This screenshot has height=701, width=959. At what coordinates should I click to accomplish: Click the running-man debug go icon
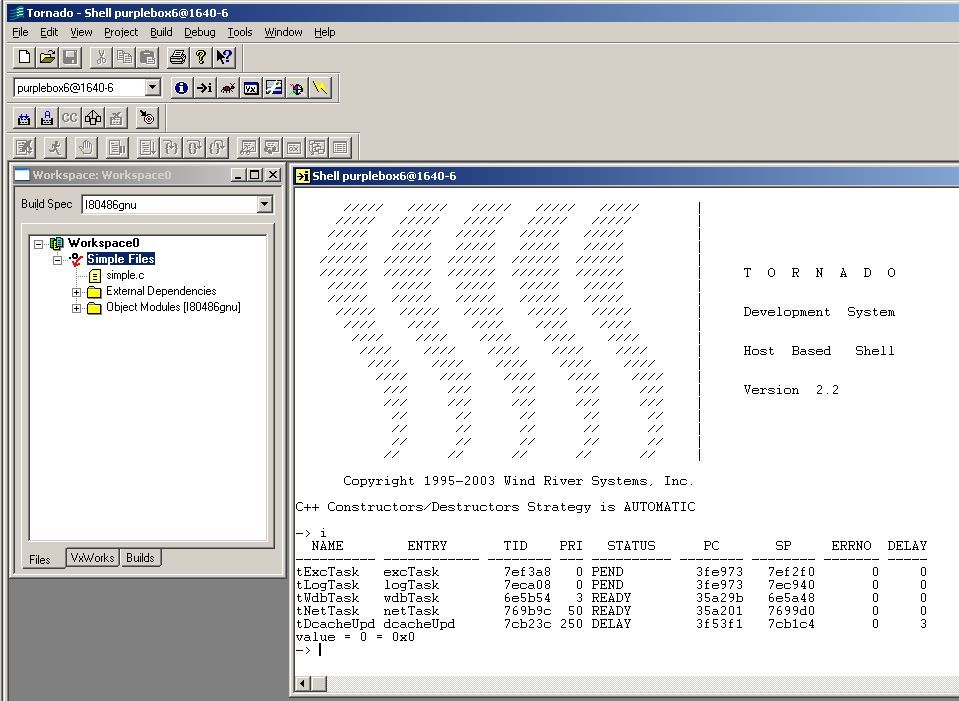tap(53, 147)
